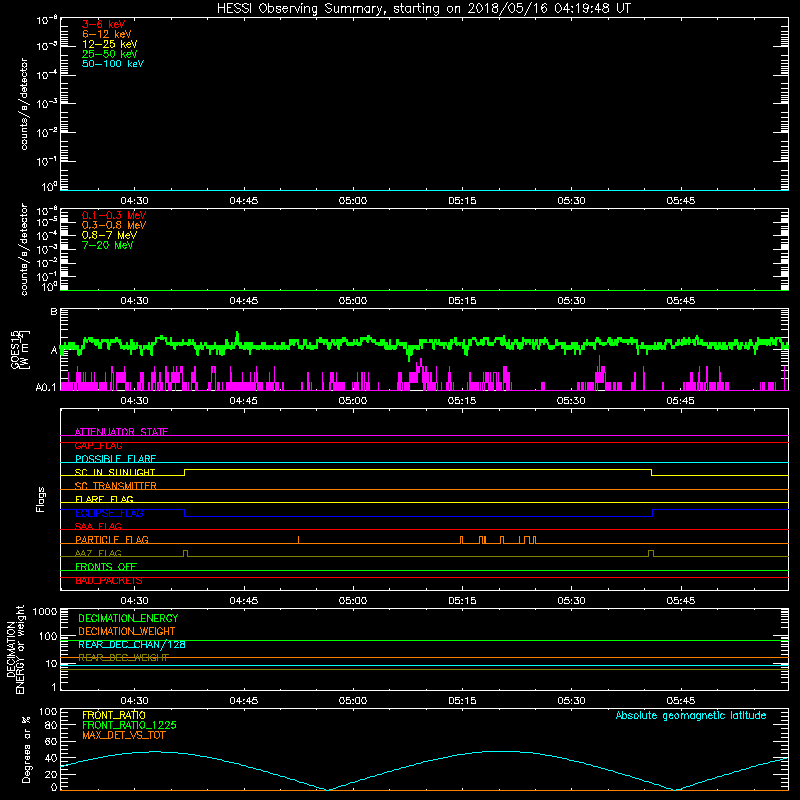This screenshot has height=800, width=800.
Task: Click the SC_TRANSMITTER flag label
Action: click(x=116, y=486)
